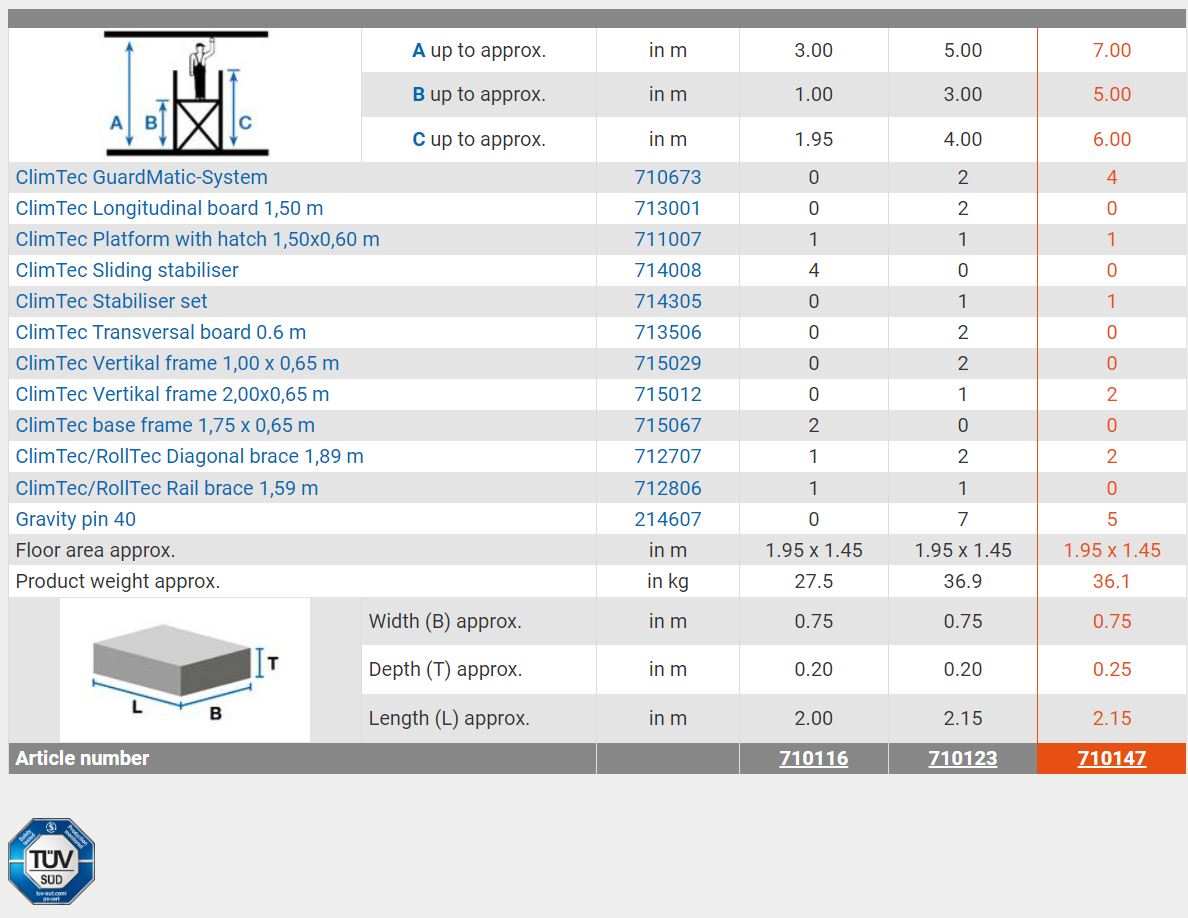Click the scaffold height diagram image
1188x918 pixels.
click(x=186, y=94)
